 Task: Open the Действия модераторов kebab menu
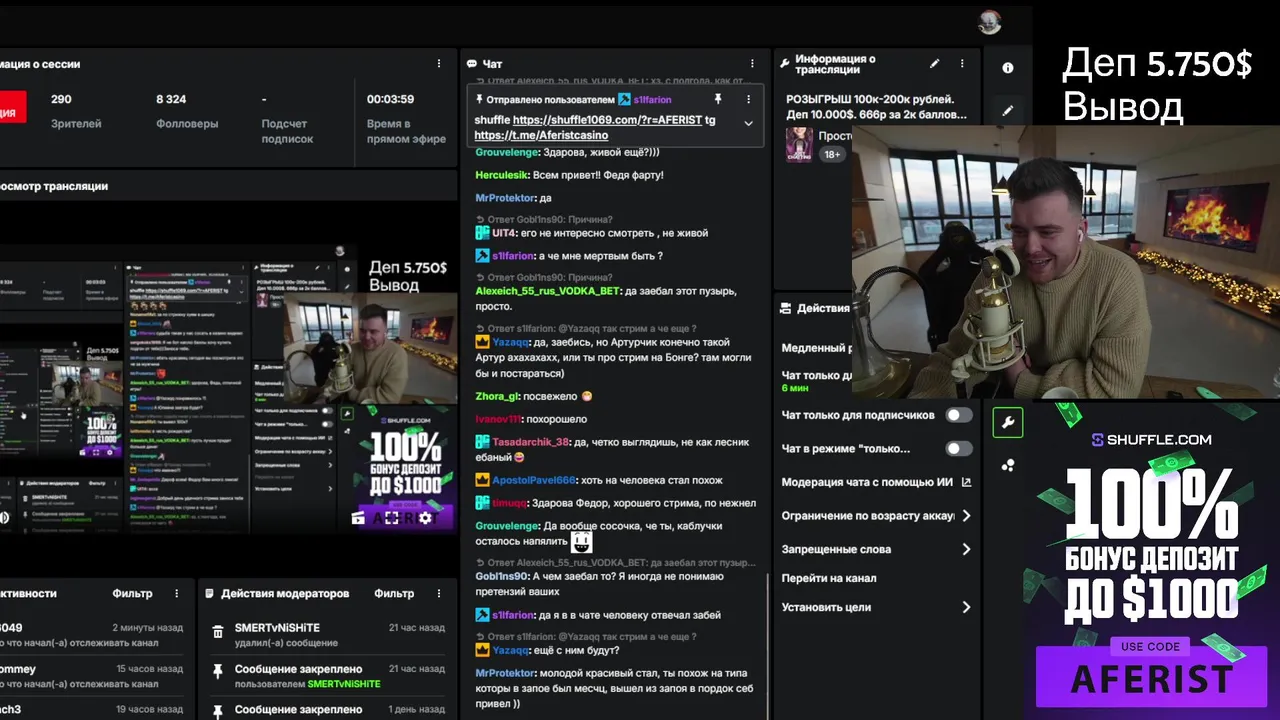click(439, 593)
